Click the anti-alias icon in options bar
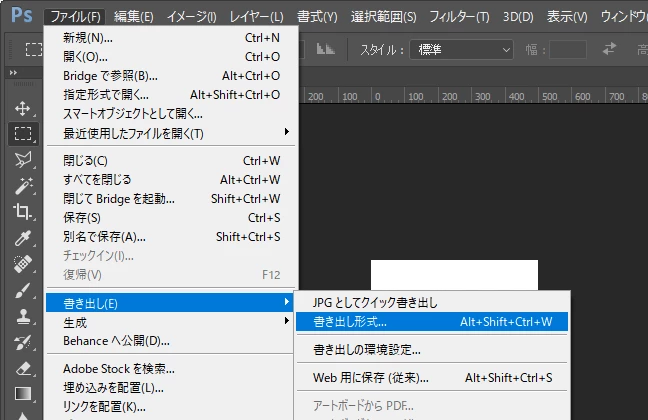 coord(325,49)
